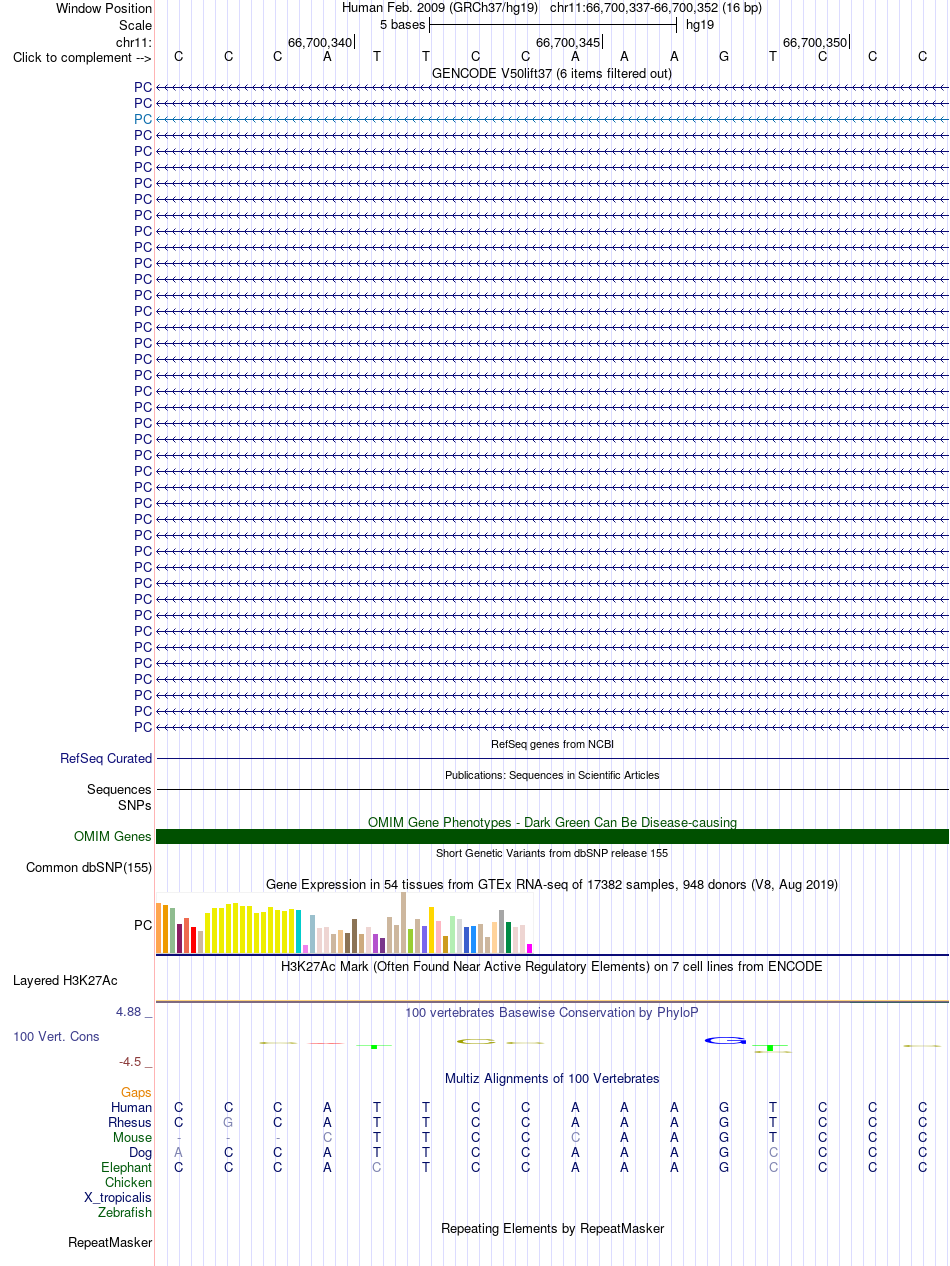Select the Human alignment row label
Screen dimensions: 950x1266
coord(132,1107)
